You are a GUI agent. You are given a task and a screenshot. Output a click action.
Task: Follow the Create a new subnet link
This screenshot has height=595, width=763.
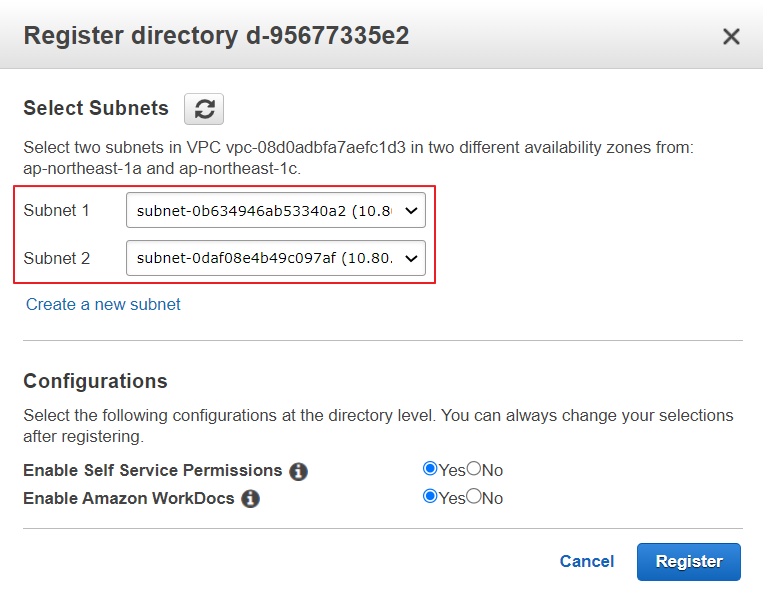coord(103,304)
